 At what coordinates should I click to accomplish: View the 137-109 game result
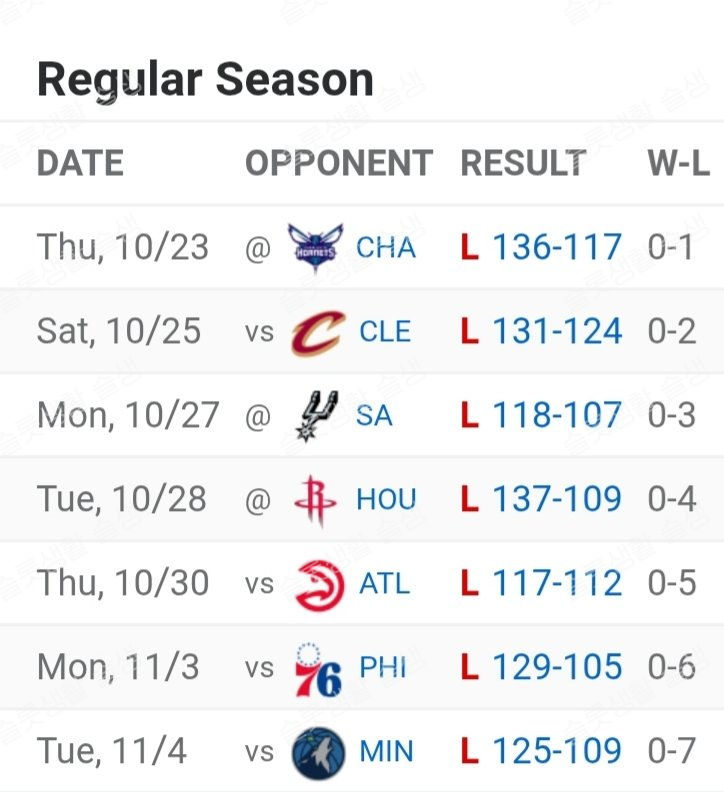click(x=556, y=499)
